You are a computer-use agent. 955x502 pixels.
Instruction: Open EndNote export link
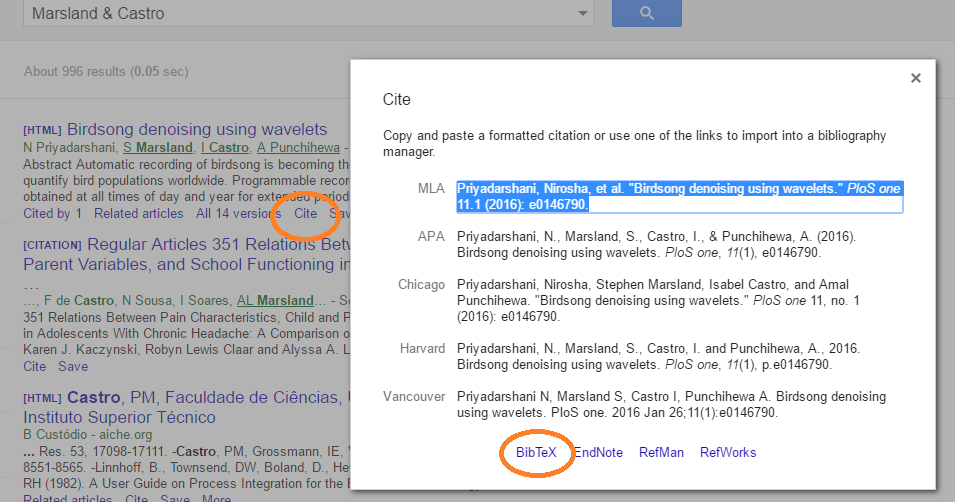point(599,453)
